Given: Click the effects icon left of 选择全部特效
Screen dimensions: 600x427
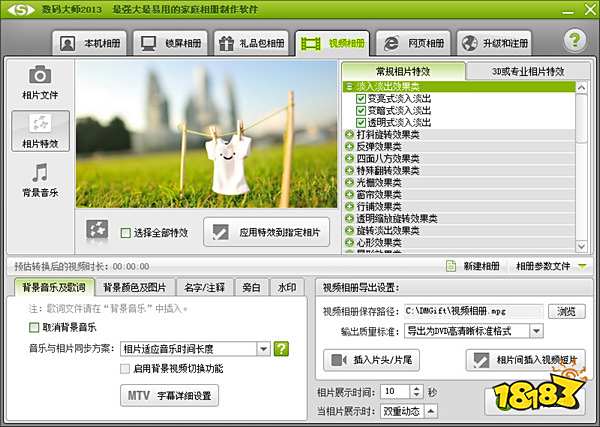Looking at the screenshot, I should 96,231.
